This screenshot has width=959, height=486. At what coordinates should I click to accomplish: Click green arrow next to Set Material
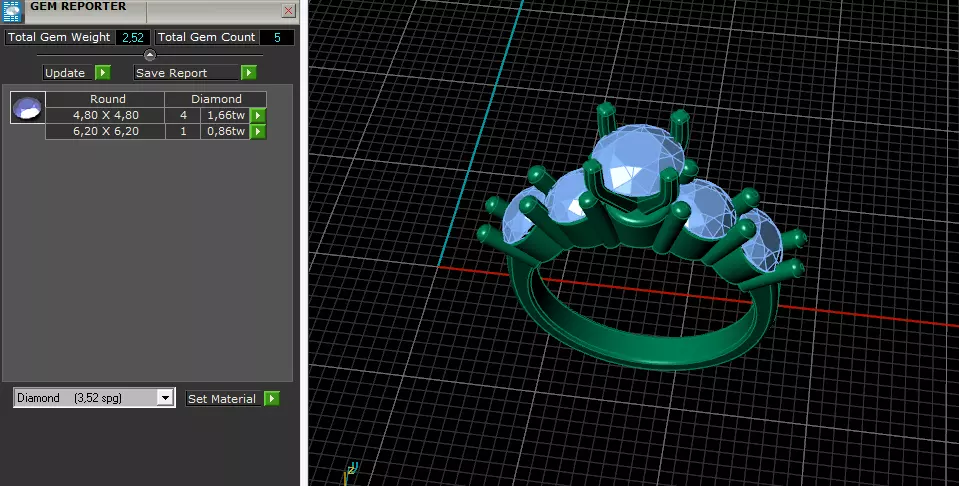pos(272,399)
